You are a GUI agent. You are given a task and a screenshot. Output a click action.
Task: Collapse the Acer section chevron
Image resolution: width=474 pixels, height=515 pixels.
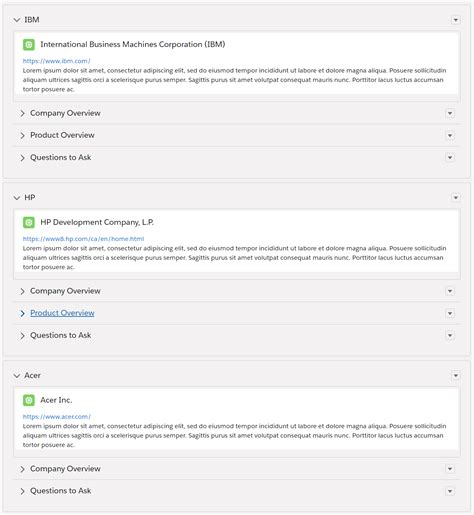click(17, 376)
